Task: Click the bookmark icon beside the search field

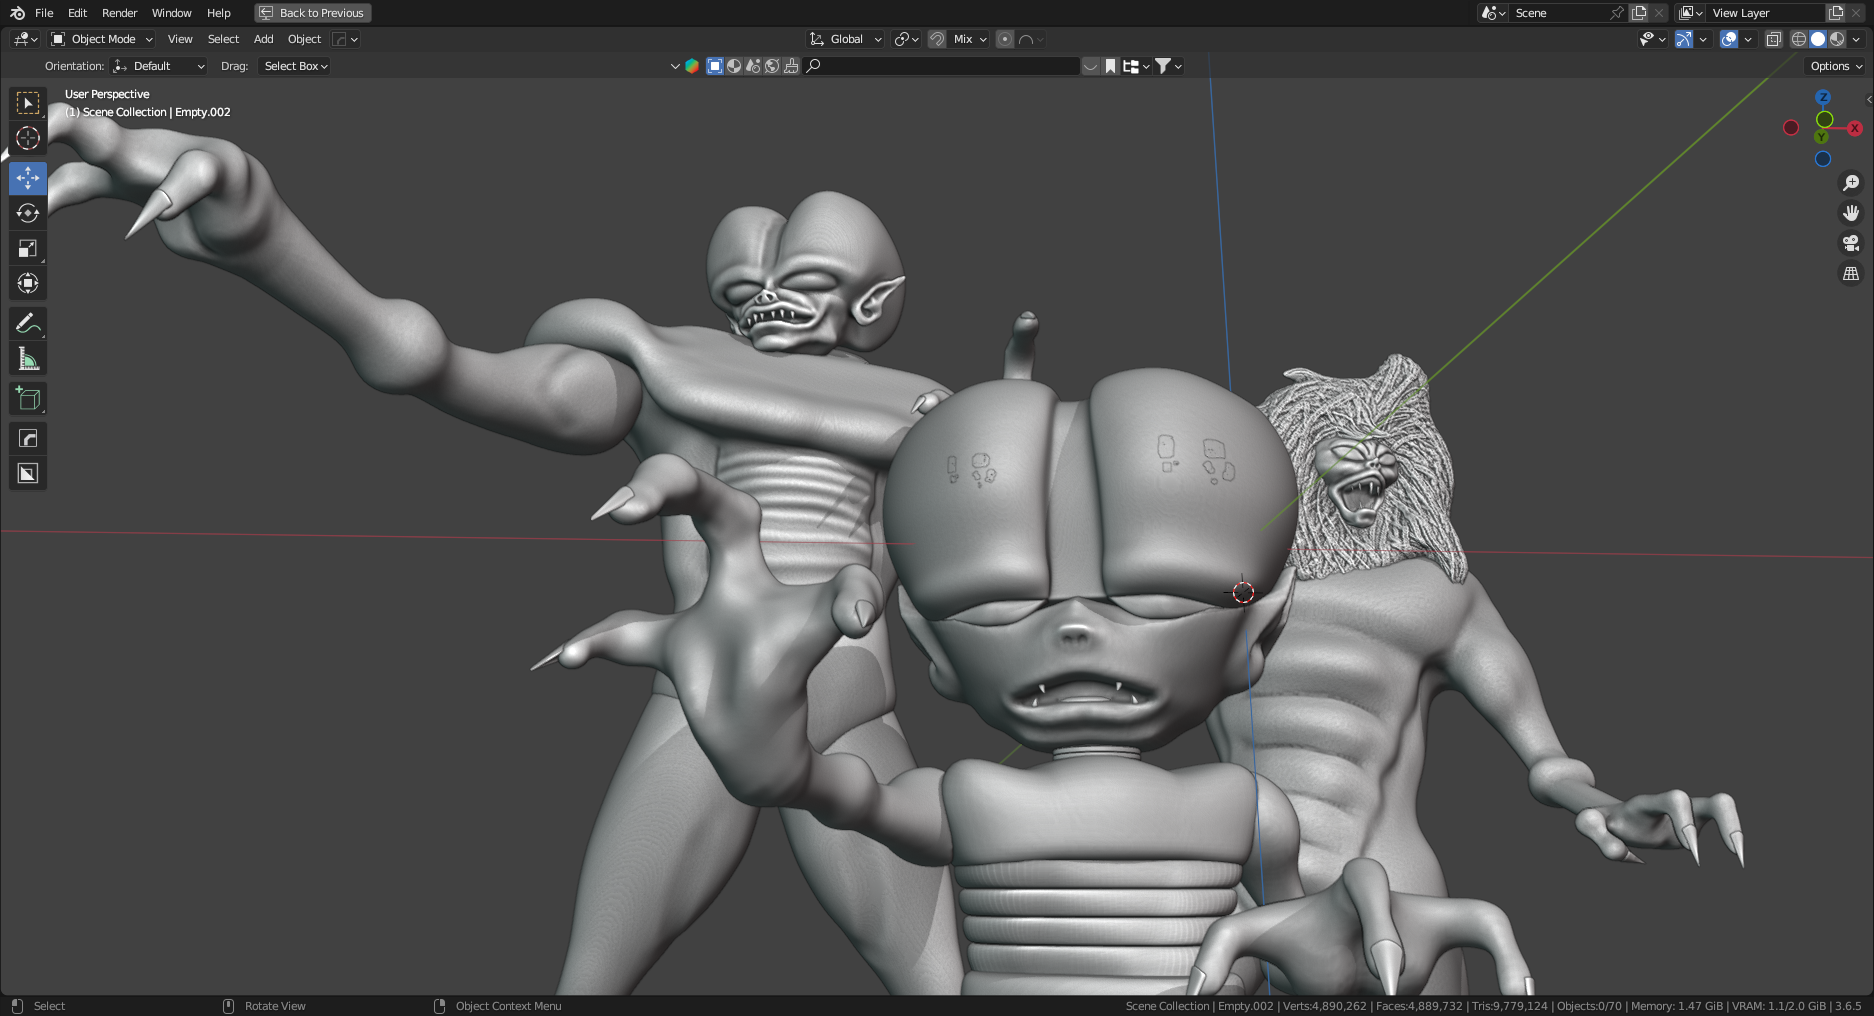Action: [1110, 66]
